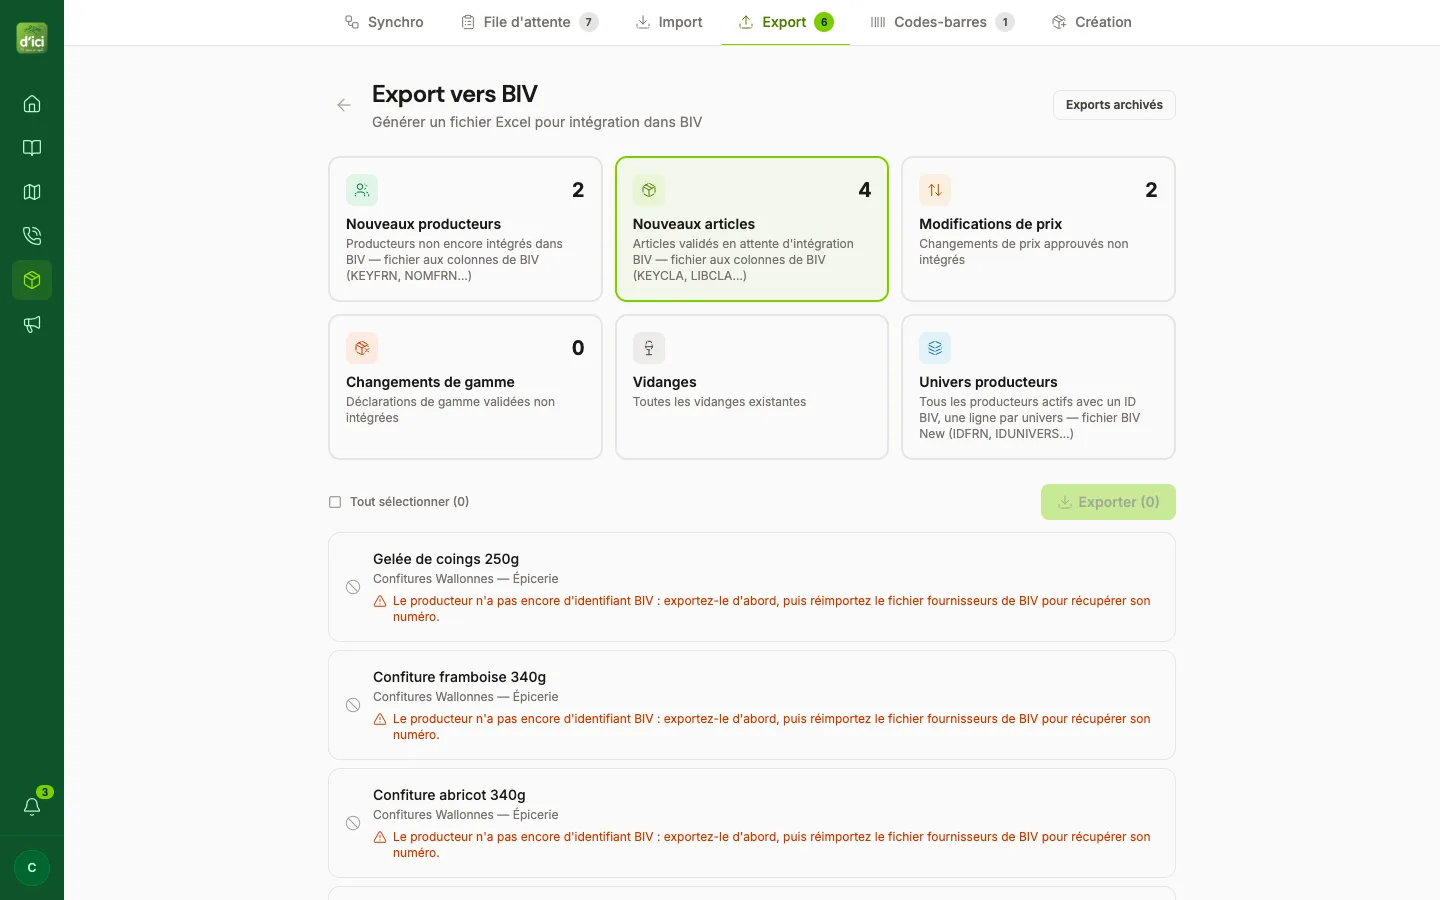Open the File d'attente tab
1440x900 pixels.
[x=529, y=22]
